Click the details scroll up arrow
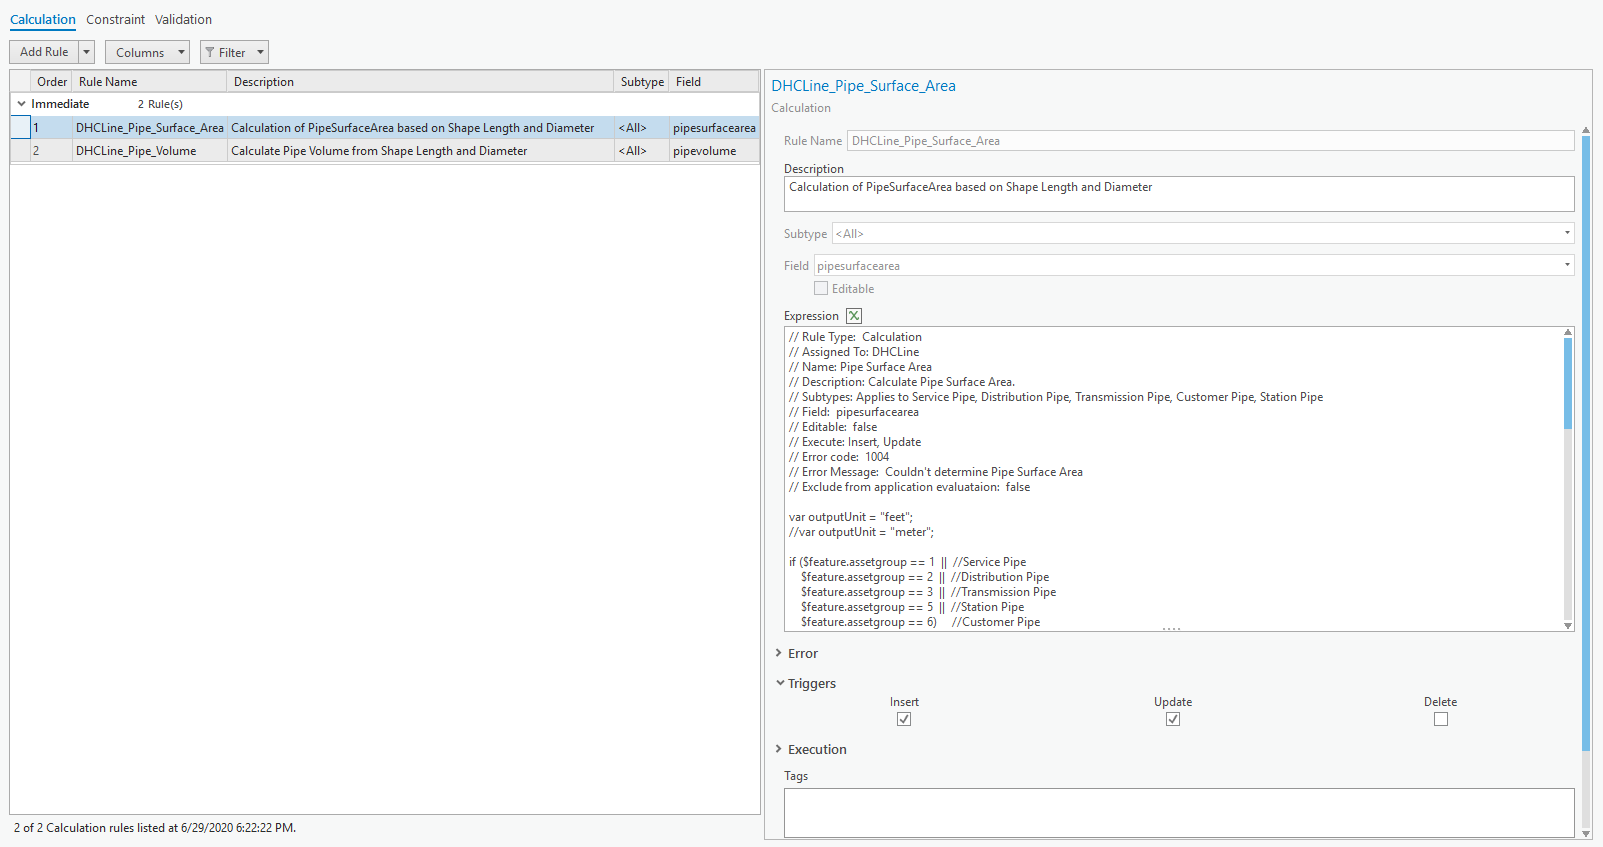The image size is (1603, 847). click(1586, 131)
